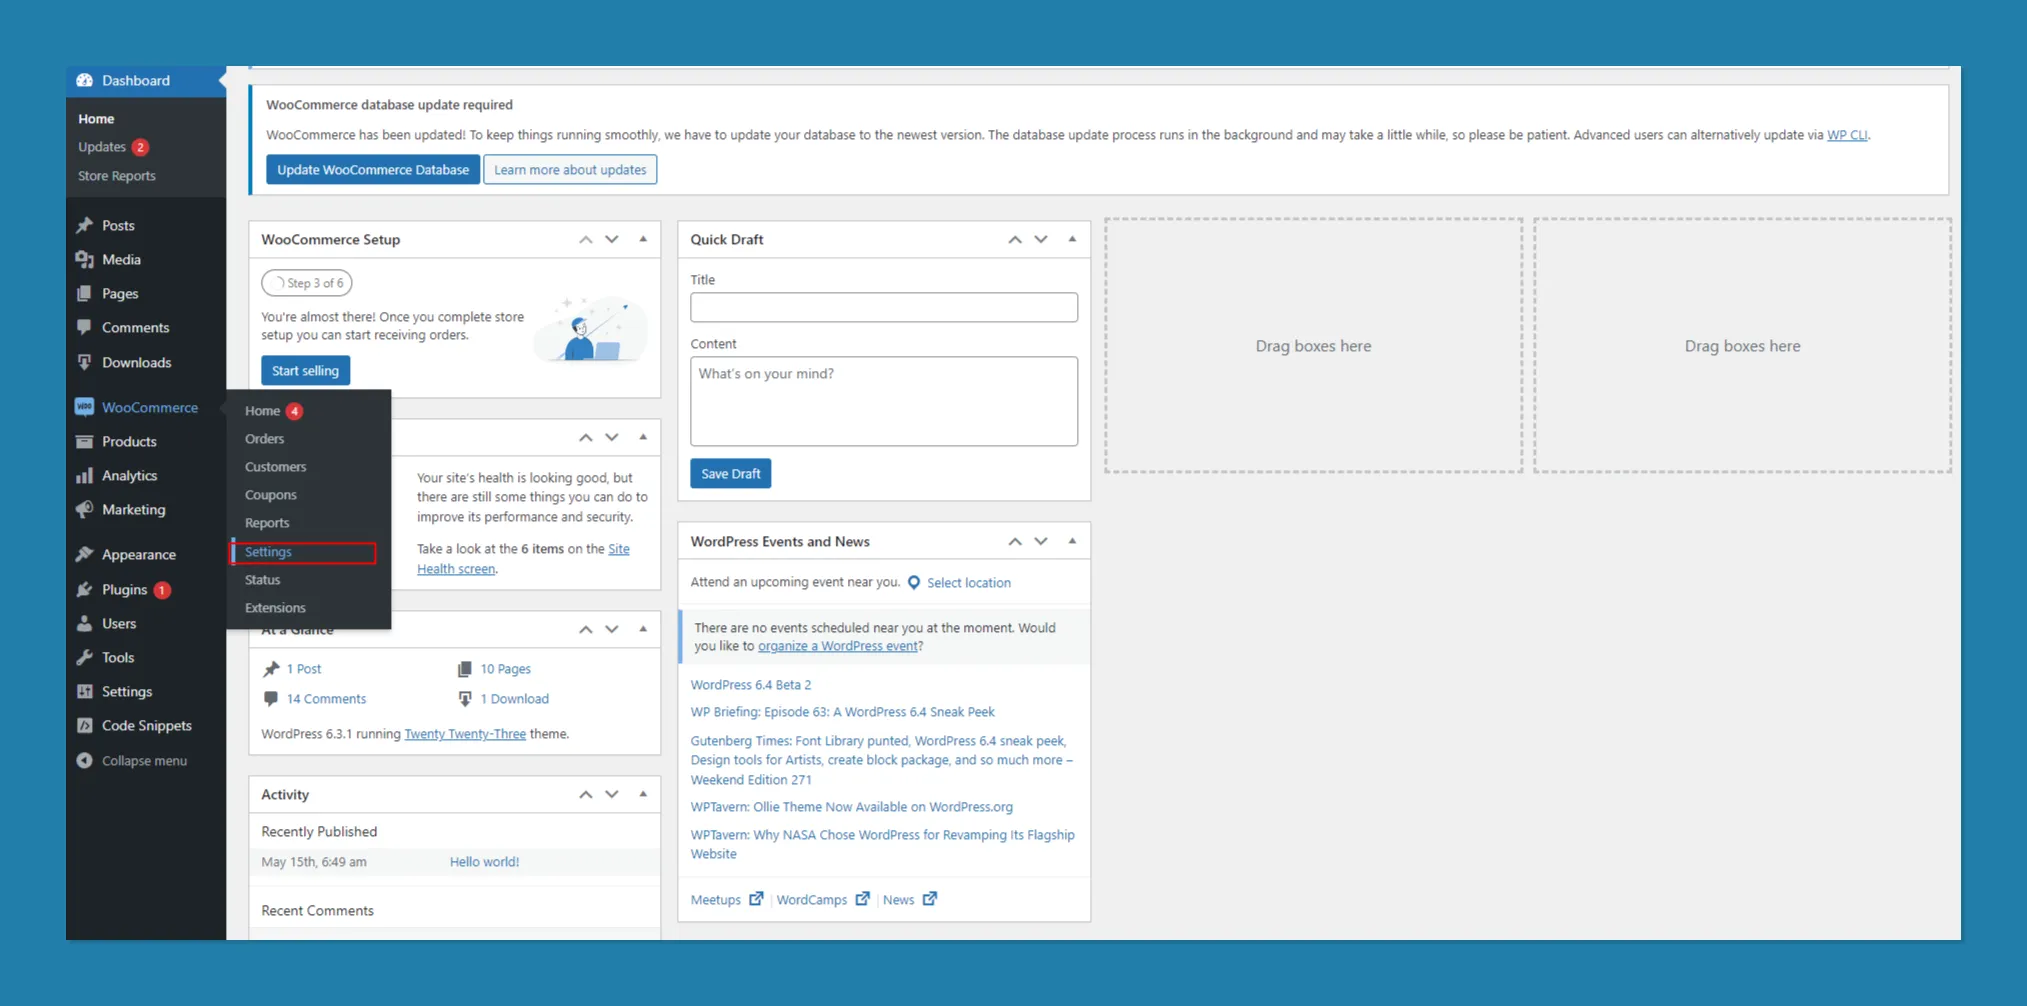Click the Plugins plug icon
This screenshot has height=1006, width=2027.
pos(85,589)
